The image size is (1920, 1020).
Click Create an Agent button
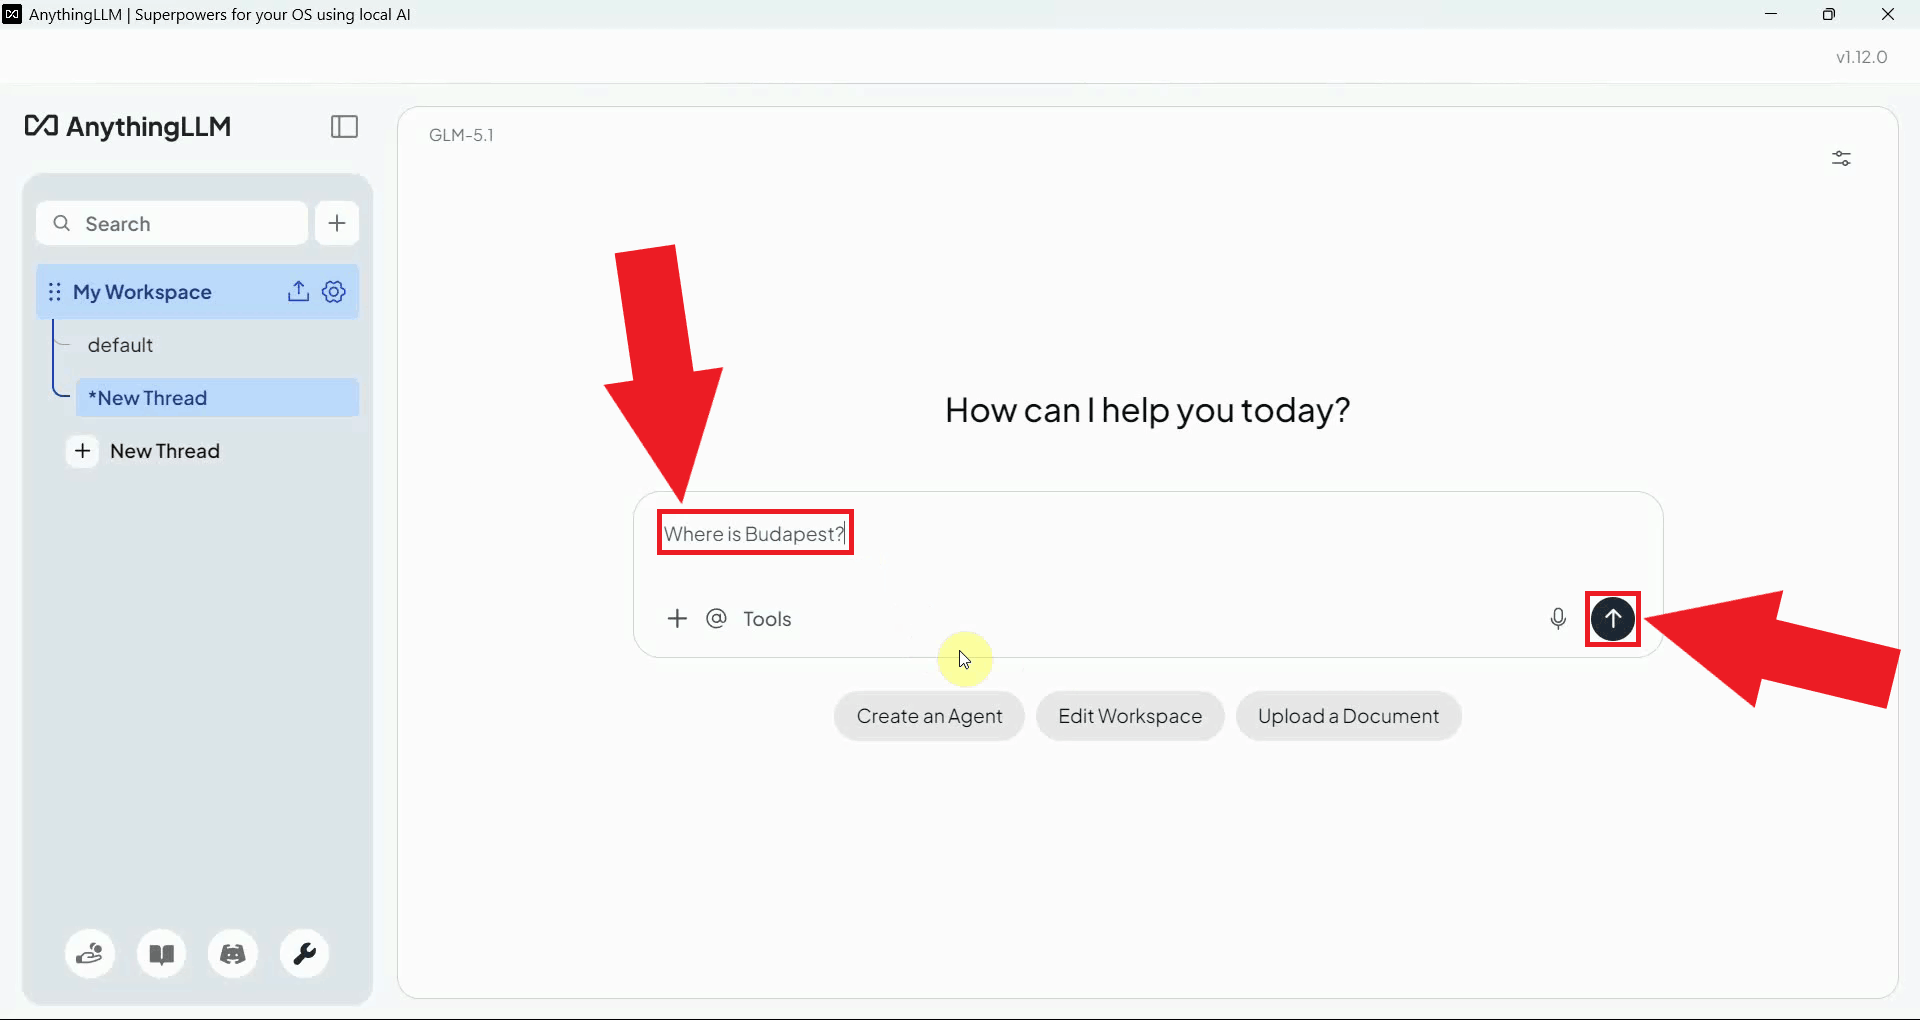(x=929, y=716)
